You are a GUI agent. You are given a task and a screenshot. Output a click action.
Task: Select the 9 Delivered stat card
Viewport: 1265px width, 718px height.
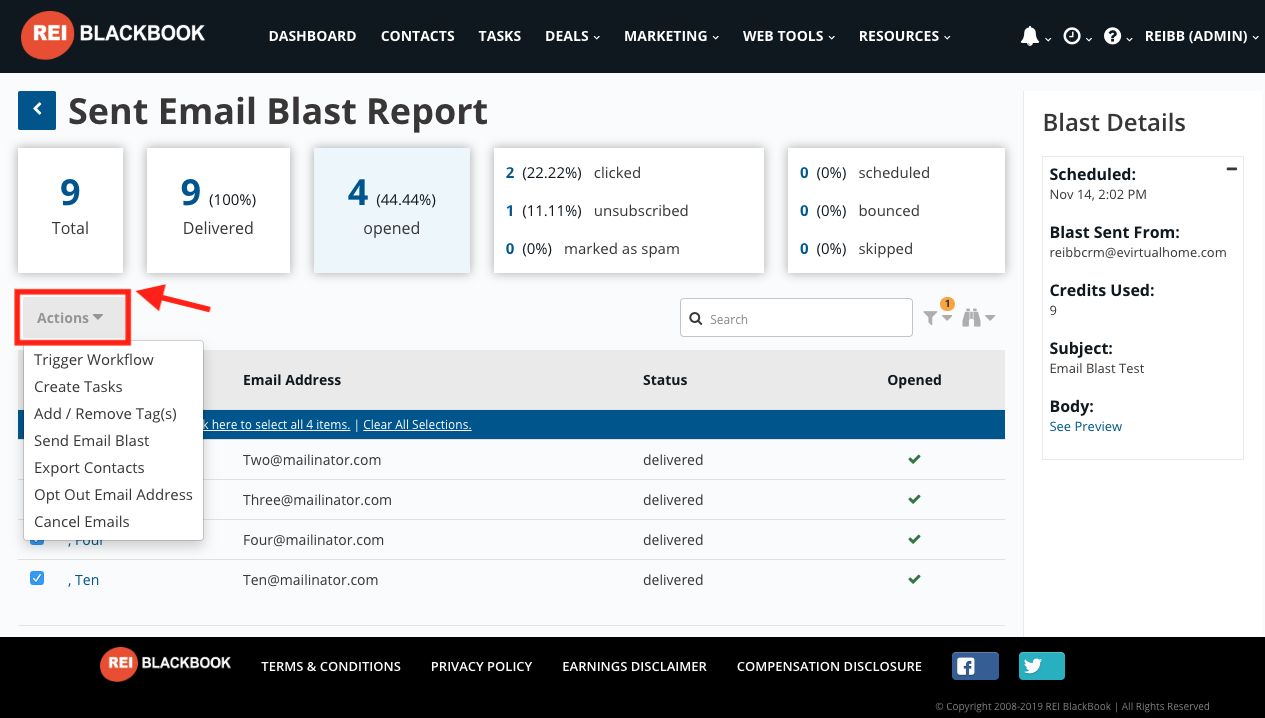(218, 210)
